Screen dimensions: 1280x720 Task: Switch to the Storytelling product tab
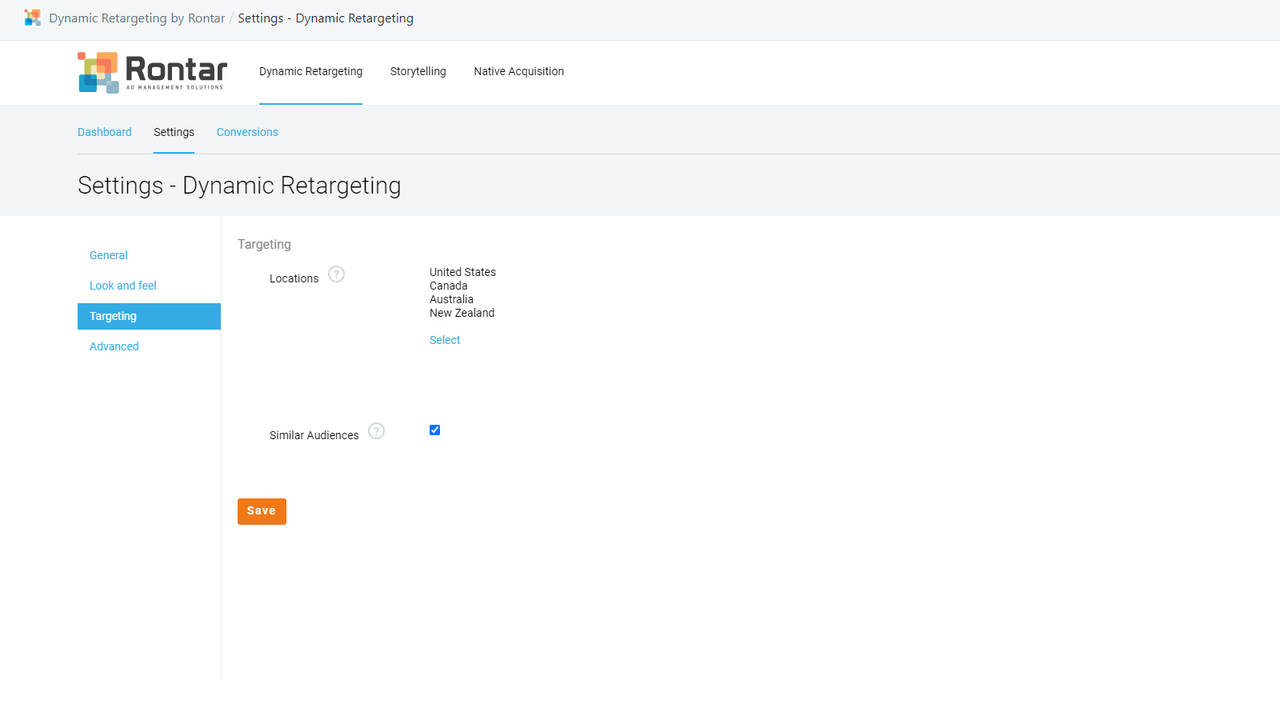(x=417, y=71)
